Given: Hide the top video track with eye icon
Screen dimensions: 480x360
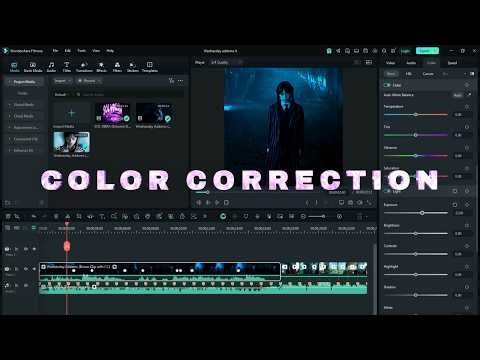Looking at the screenshot, I should (x=34, y=249).
